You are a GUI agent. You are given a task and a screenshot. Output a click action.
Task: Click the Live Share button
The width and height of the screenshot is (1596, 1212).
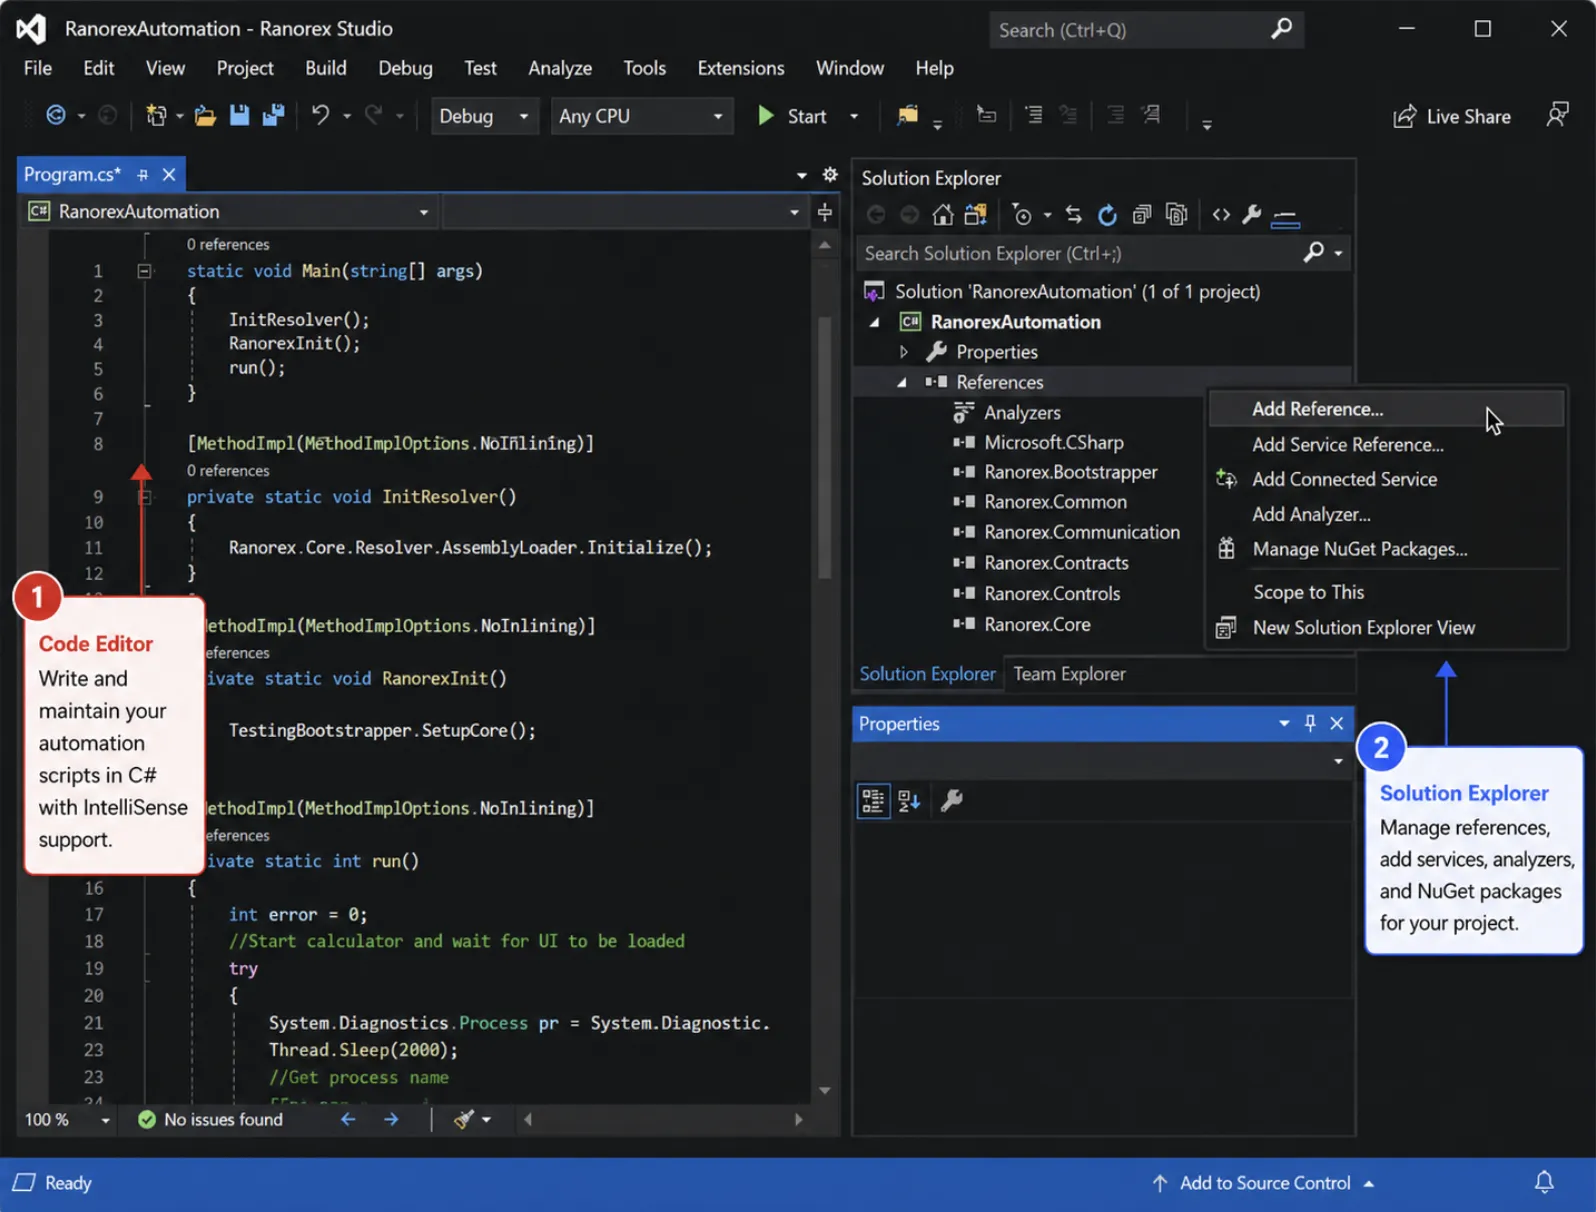(1452, 116)
